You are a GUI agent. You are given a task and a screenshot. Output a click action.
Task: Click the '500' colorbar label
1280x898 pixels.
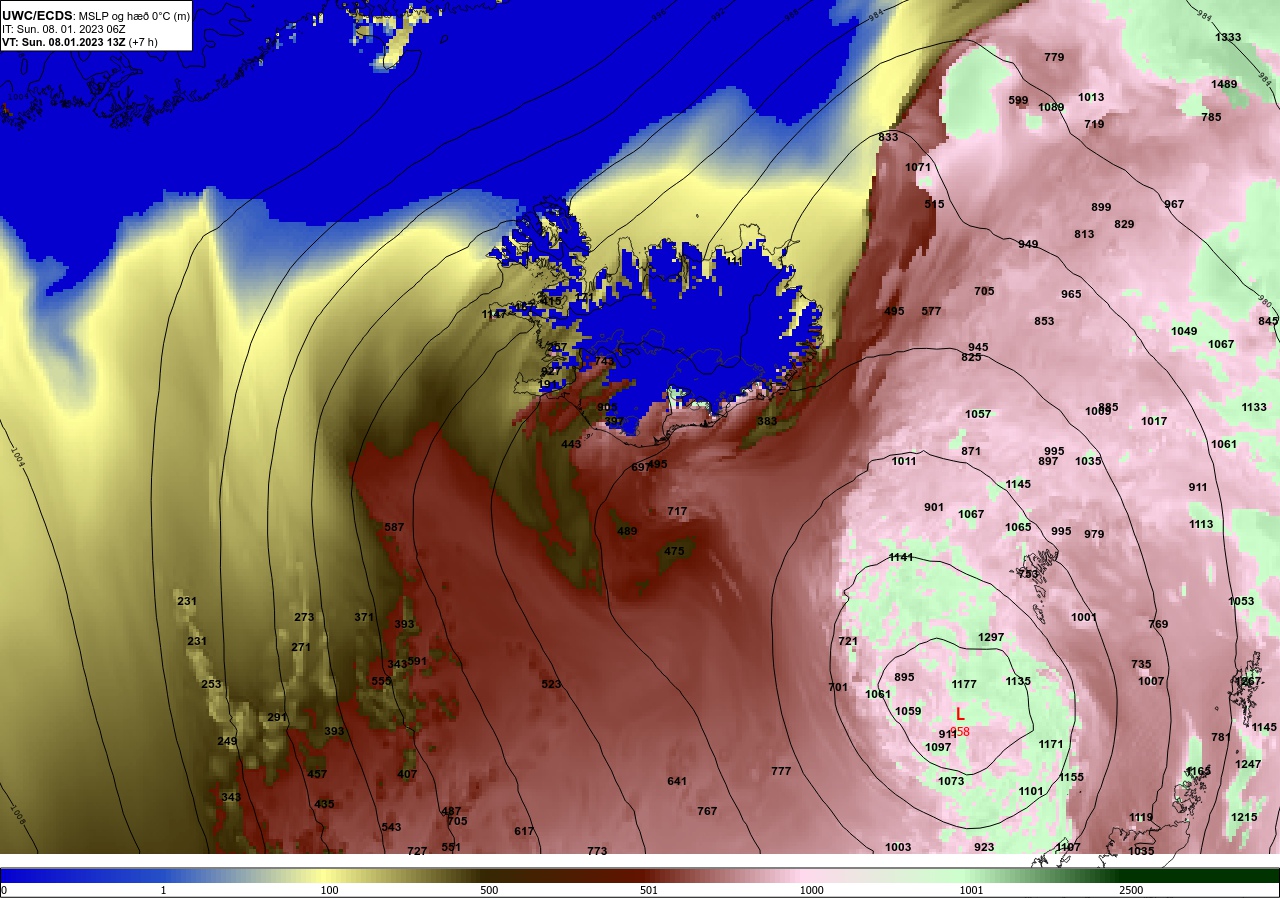point(489,890)
